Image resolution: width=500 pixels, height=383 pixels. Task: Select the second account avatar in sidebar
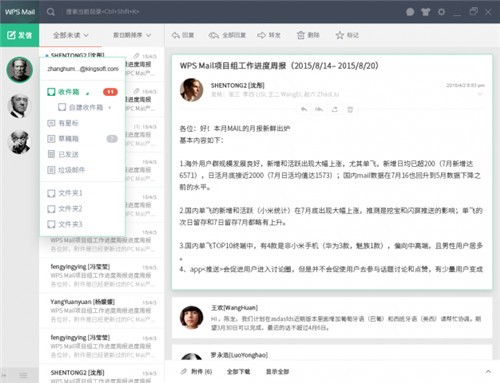[20, 106]
